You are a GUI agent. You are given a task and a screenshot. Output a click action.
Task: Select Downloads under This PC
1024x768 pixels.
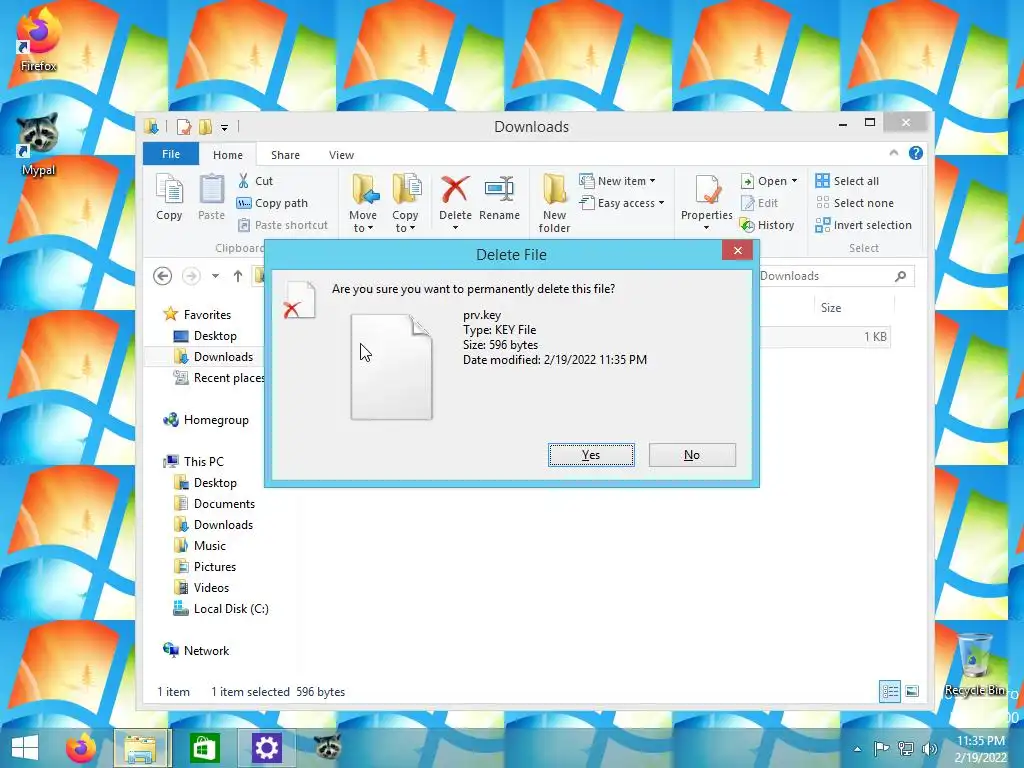[x=223, y=524]
